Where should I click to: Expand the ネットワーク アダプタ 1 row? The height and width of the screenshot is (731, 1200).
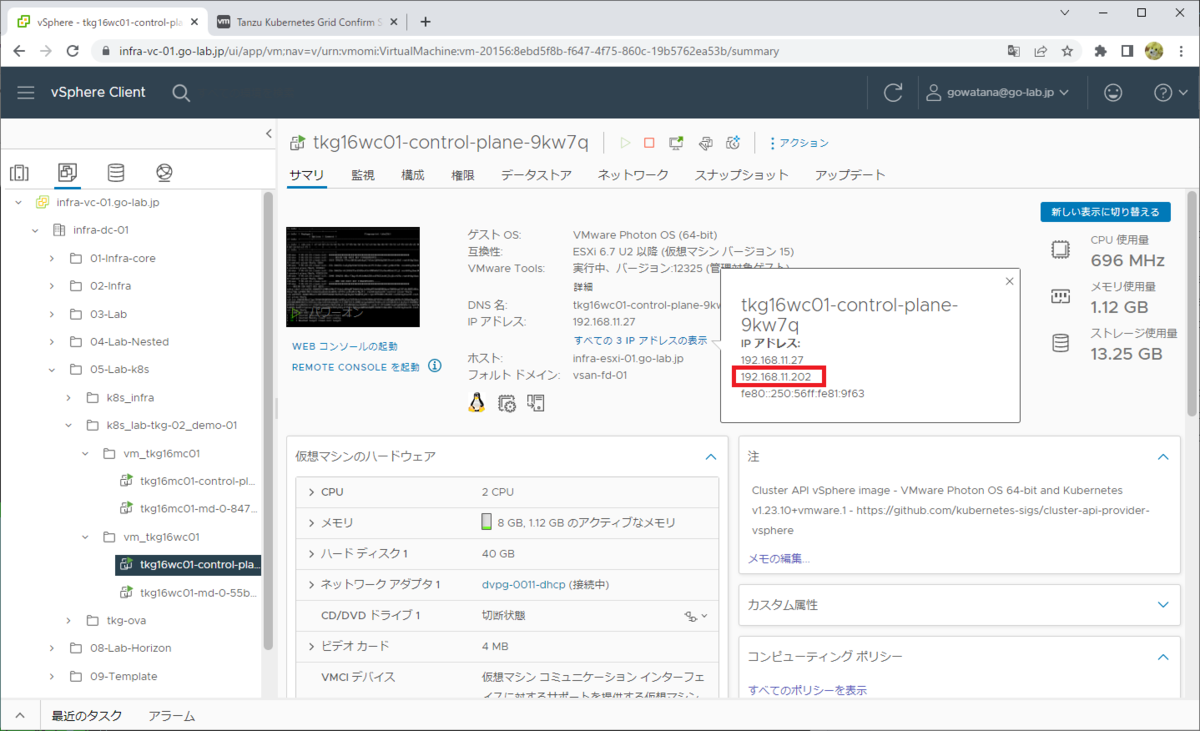311,585
